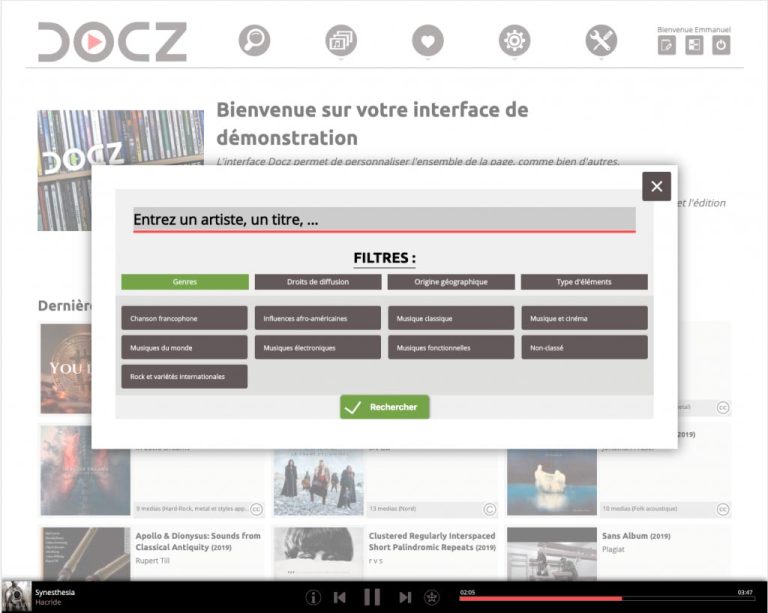Open Apollo & Dionysus album title

coord(198,542)
